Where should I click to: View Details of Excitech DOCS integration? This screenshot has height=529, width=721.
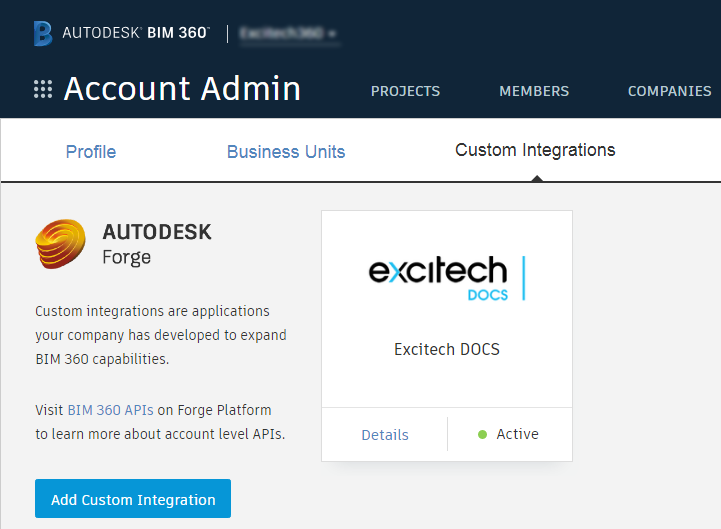pos(385,435)
